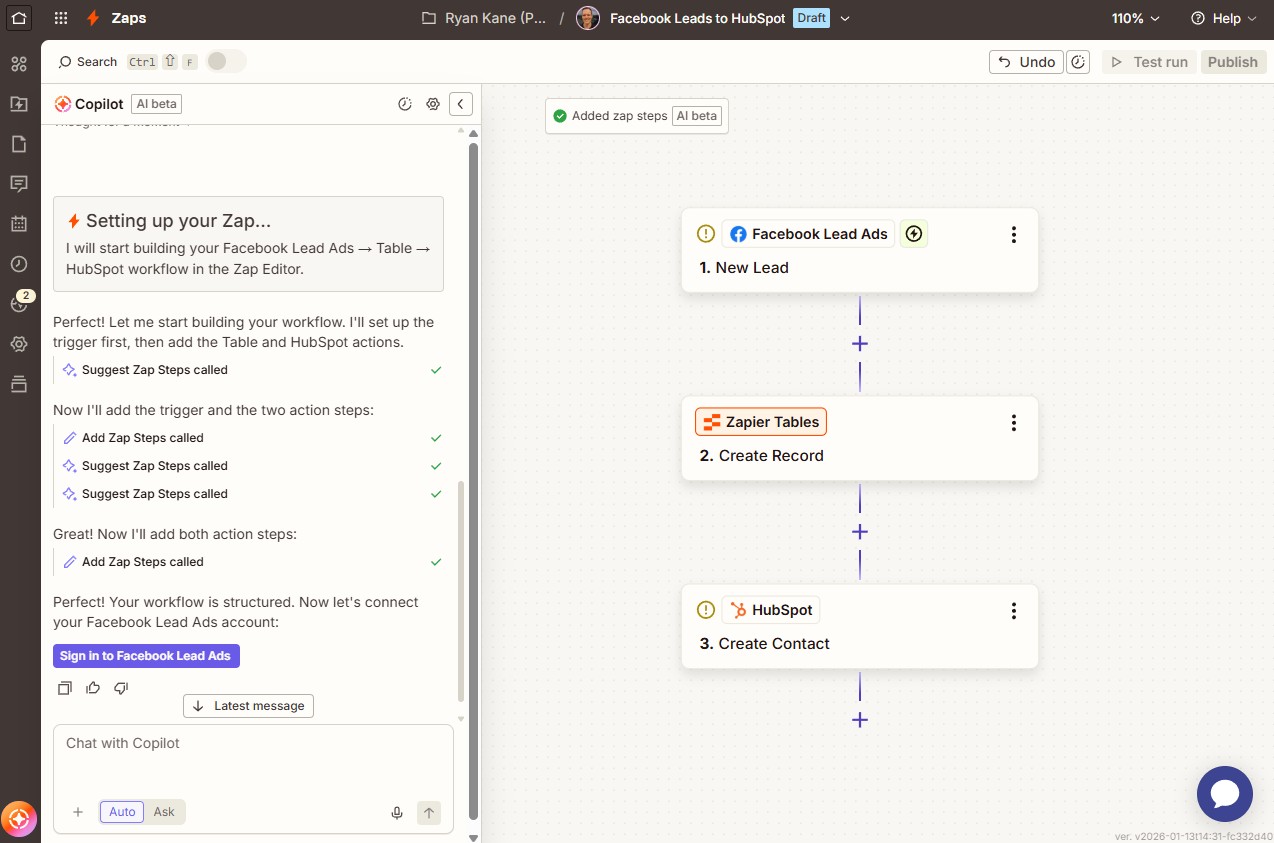Open the apps grid icon in top bar
The image size is (1274, 843).
point(62,18)
